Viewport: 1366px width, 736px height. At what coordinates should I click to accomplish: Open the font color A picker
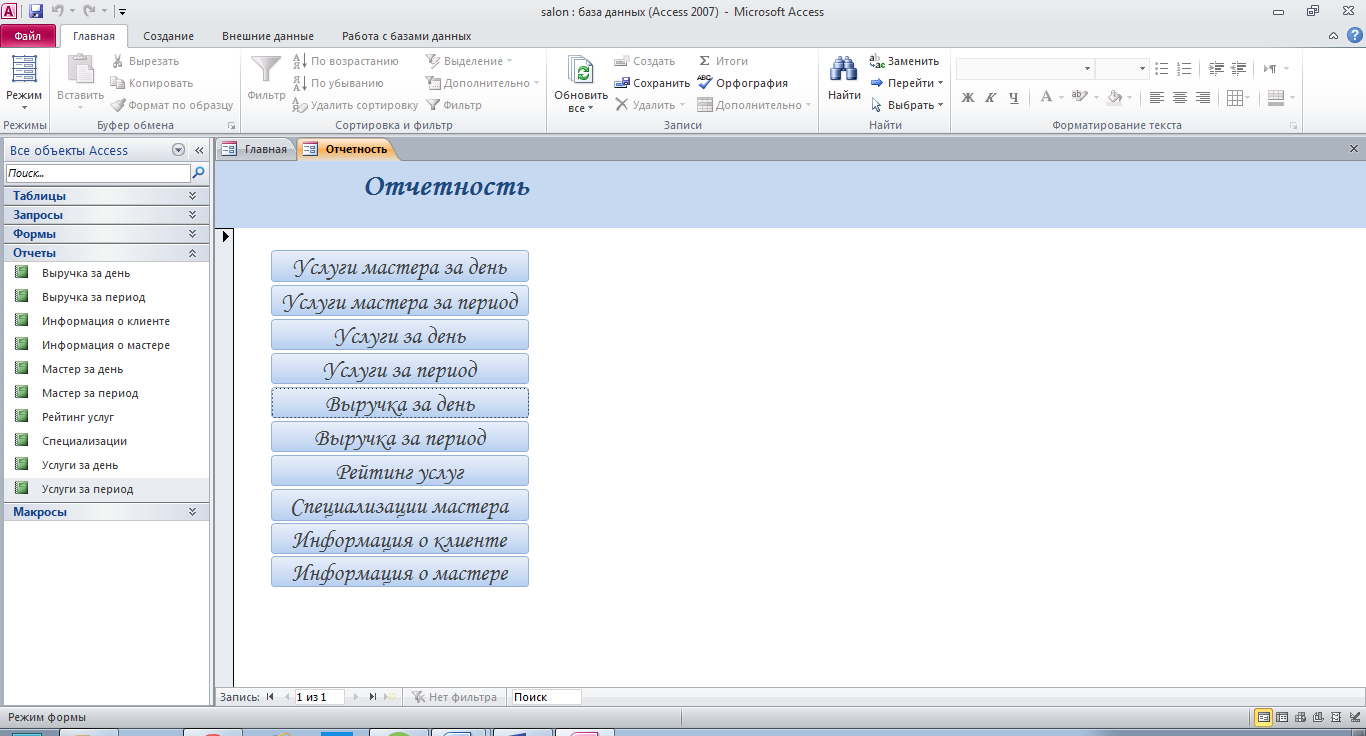pyautogui.click(x=1046, y=98)
